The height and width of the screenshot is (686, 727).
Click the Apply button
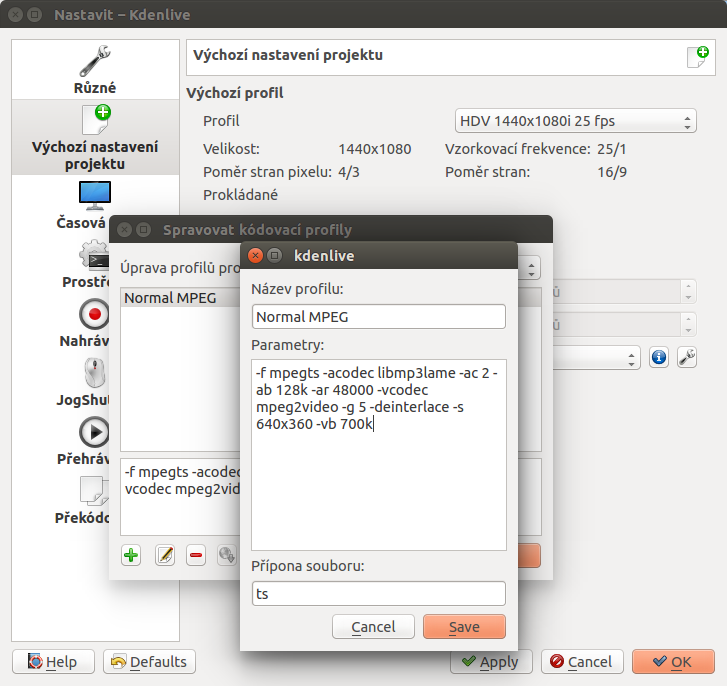pyautogui.click(x=491, y=661)
